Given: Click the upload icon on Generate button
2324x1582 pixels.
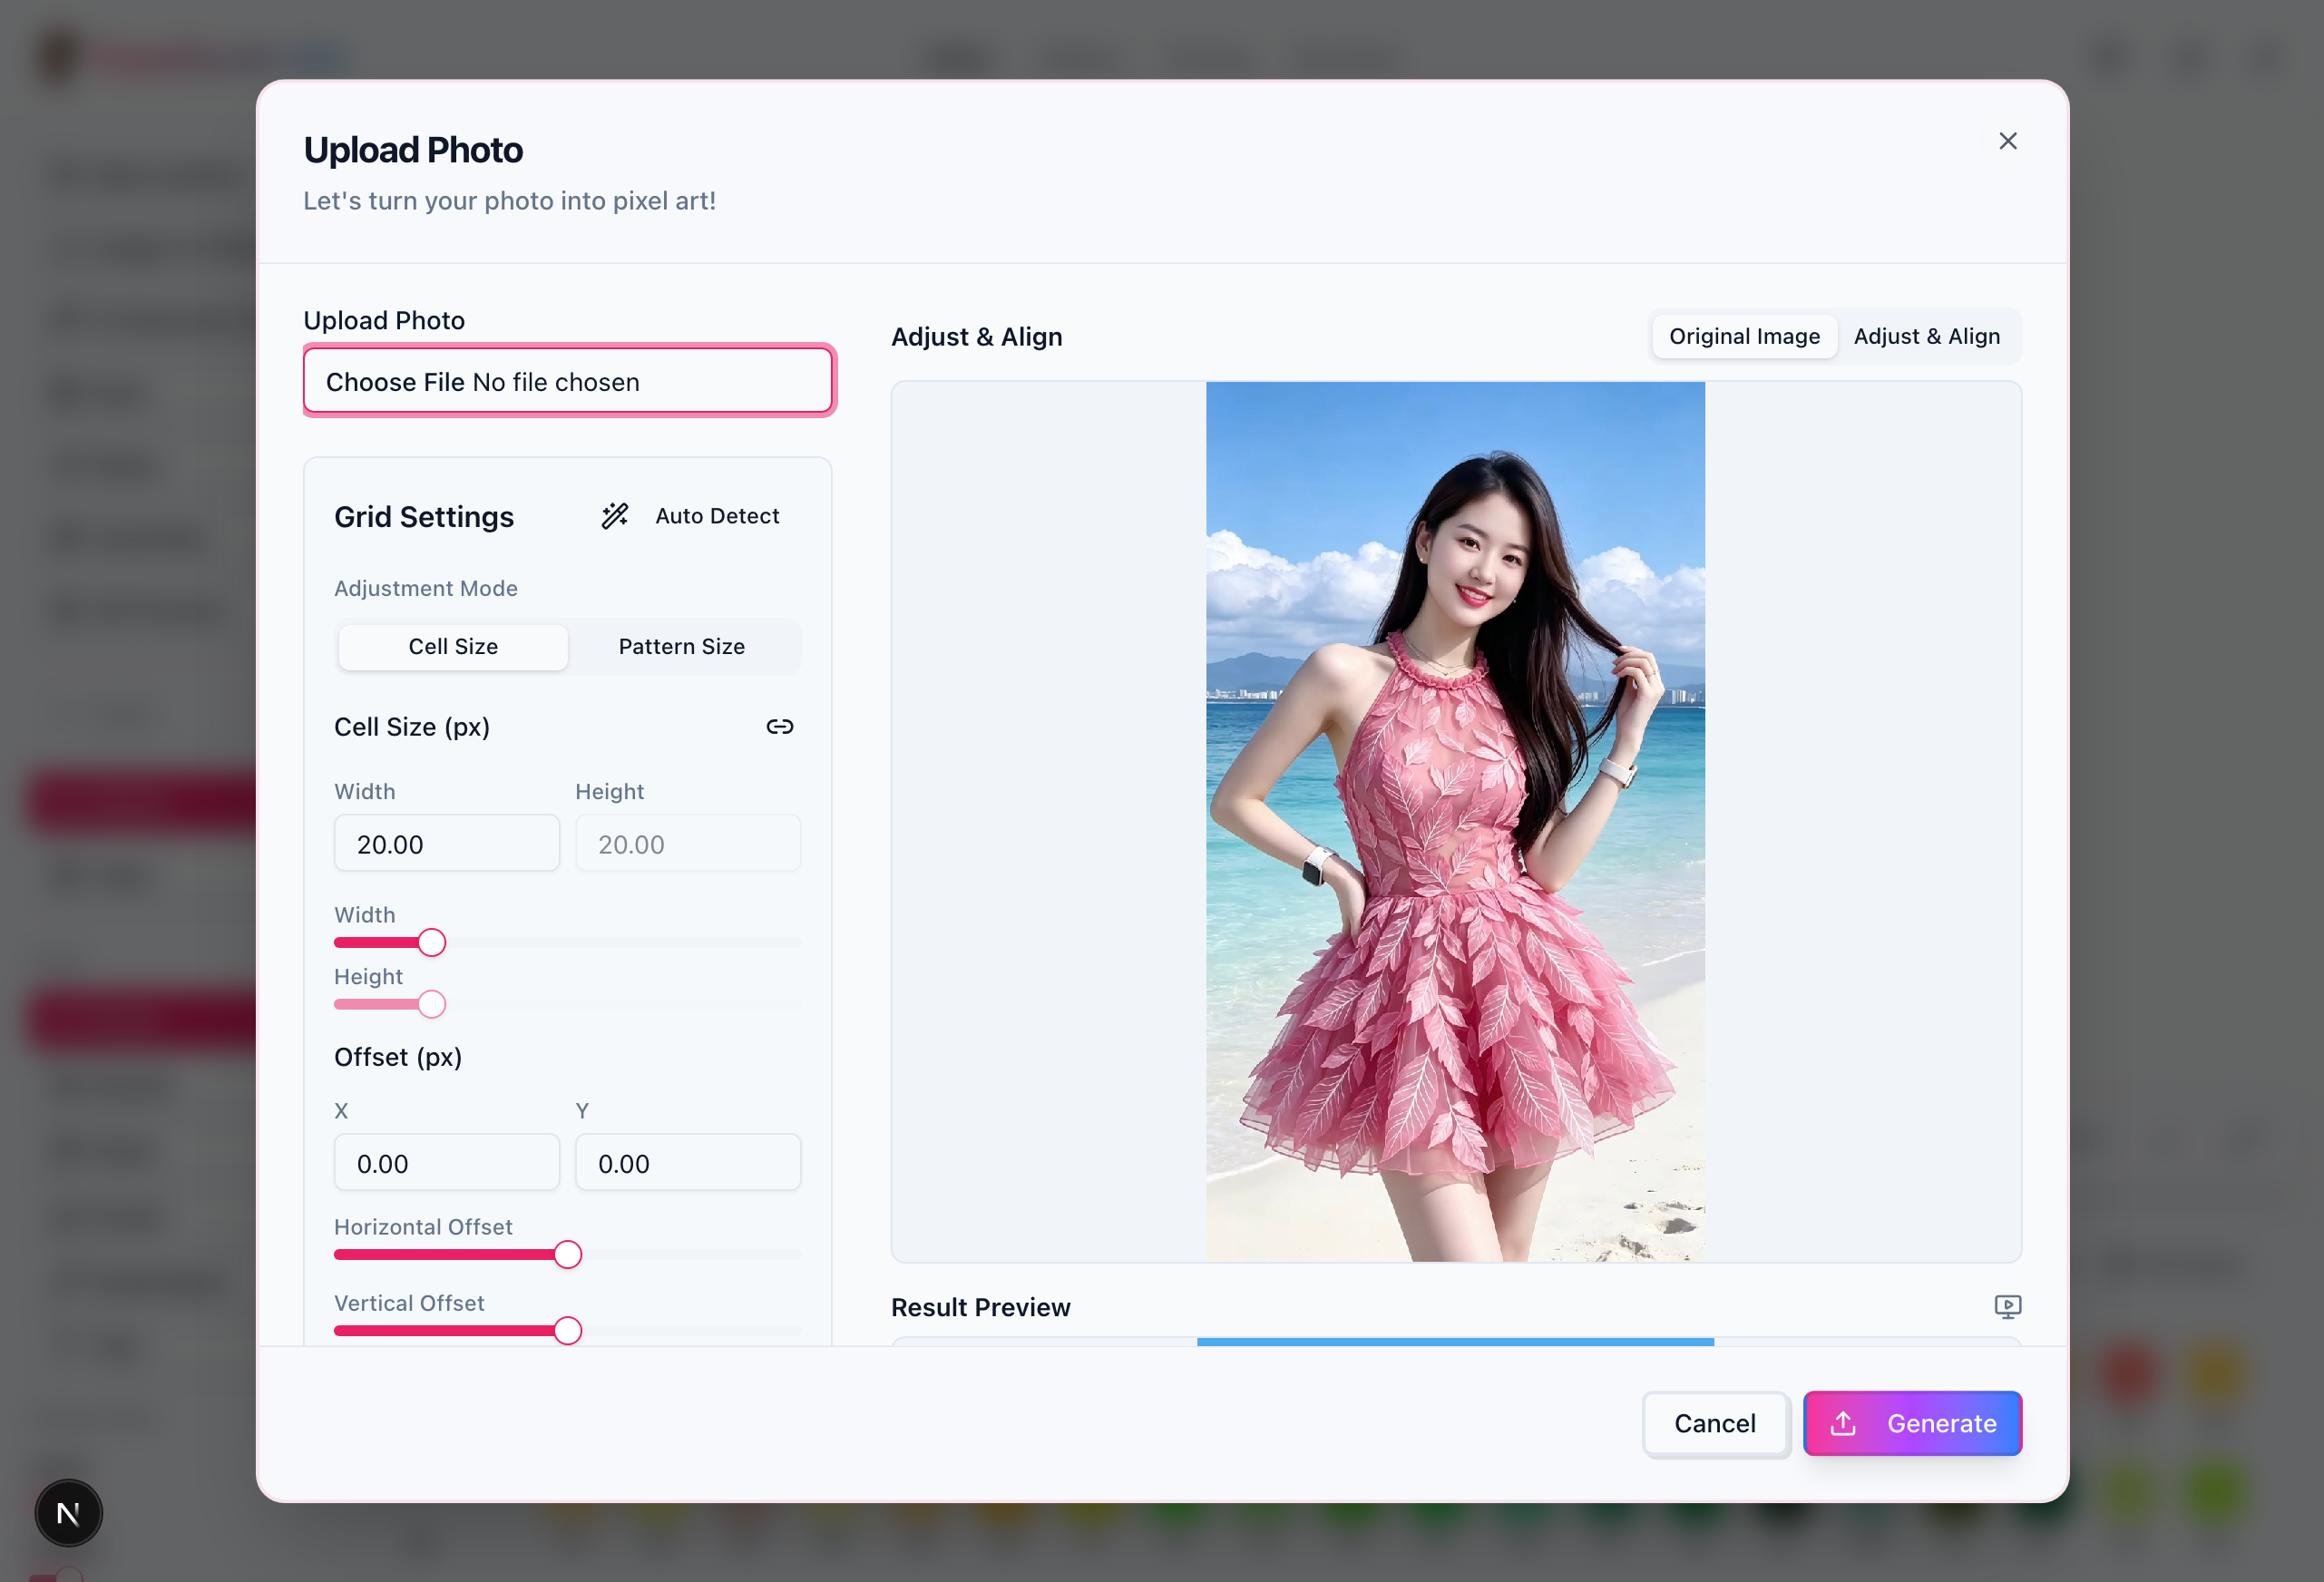Looking at the screenshot, I should click(1843, 1423).
